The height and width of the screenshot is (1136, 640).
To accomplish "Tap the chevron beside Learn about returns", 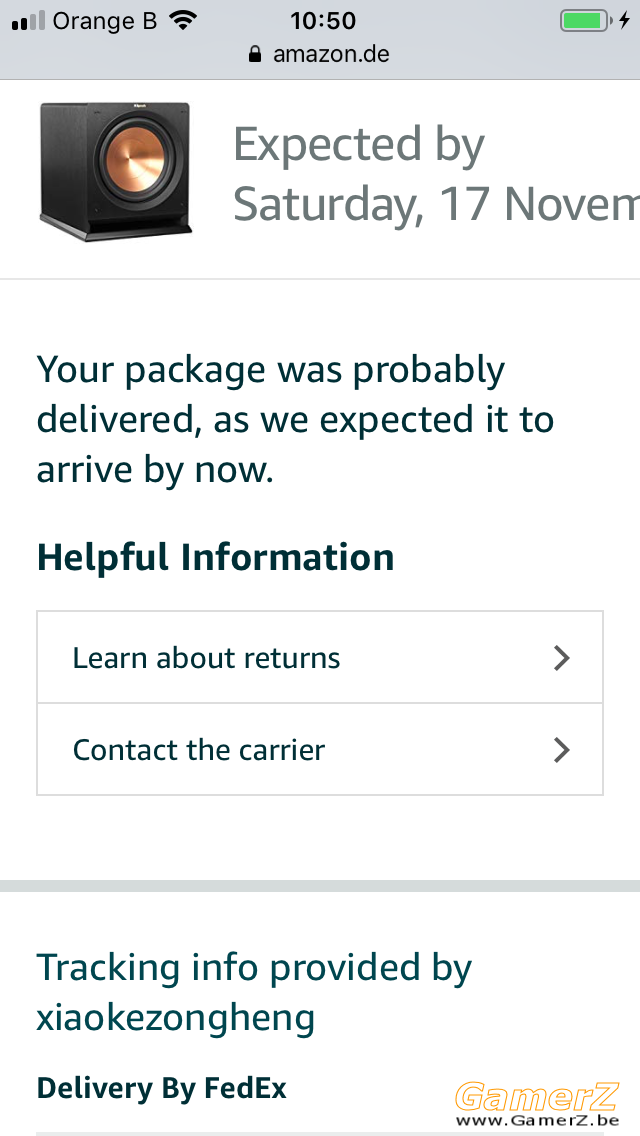I will 562,658.
